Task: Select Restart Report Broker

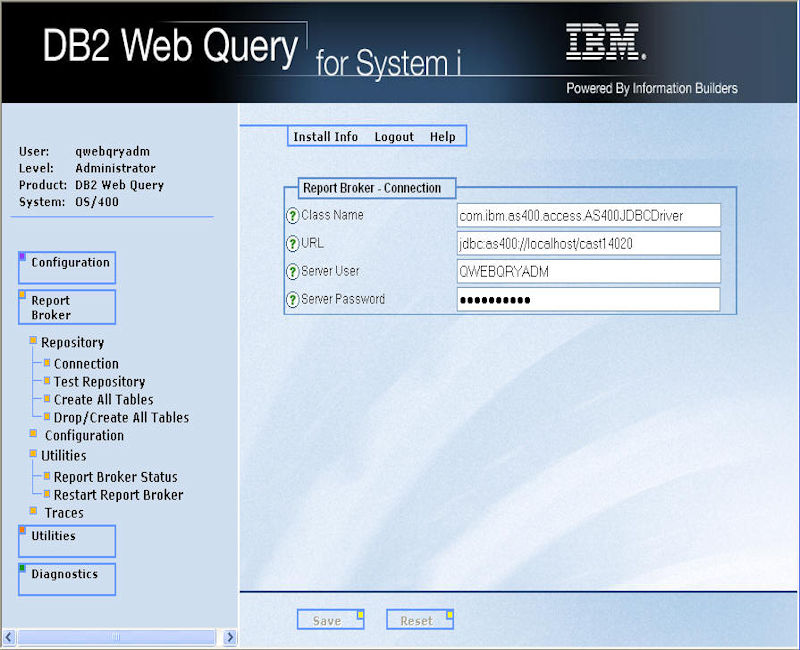Action: click(118, 495)
